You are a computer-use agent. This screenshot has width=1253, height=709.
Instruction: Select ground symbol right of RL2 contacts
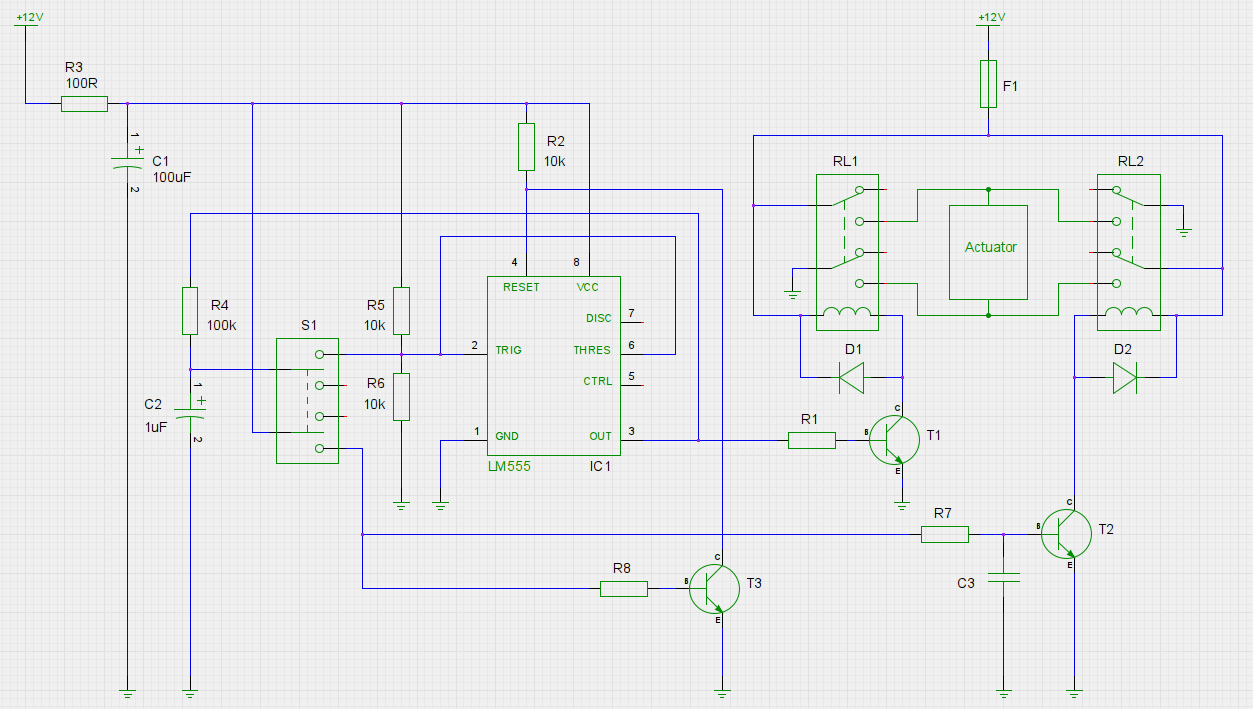pos(1184,232)
